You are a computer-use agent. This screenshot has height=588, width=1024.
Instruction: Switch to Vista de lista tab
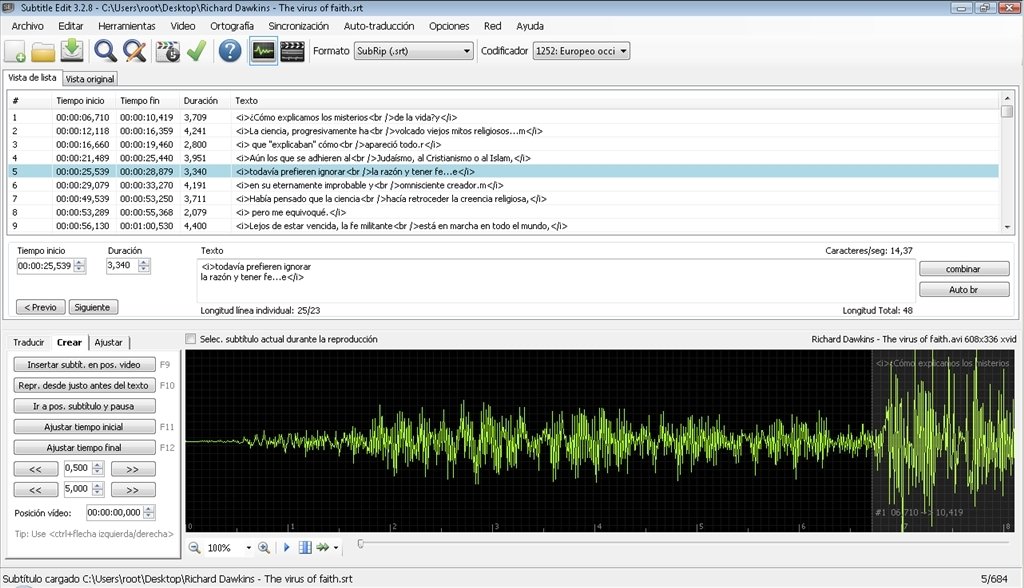pos(32,78)
